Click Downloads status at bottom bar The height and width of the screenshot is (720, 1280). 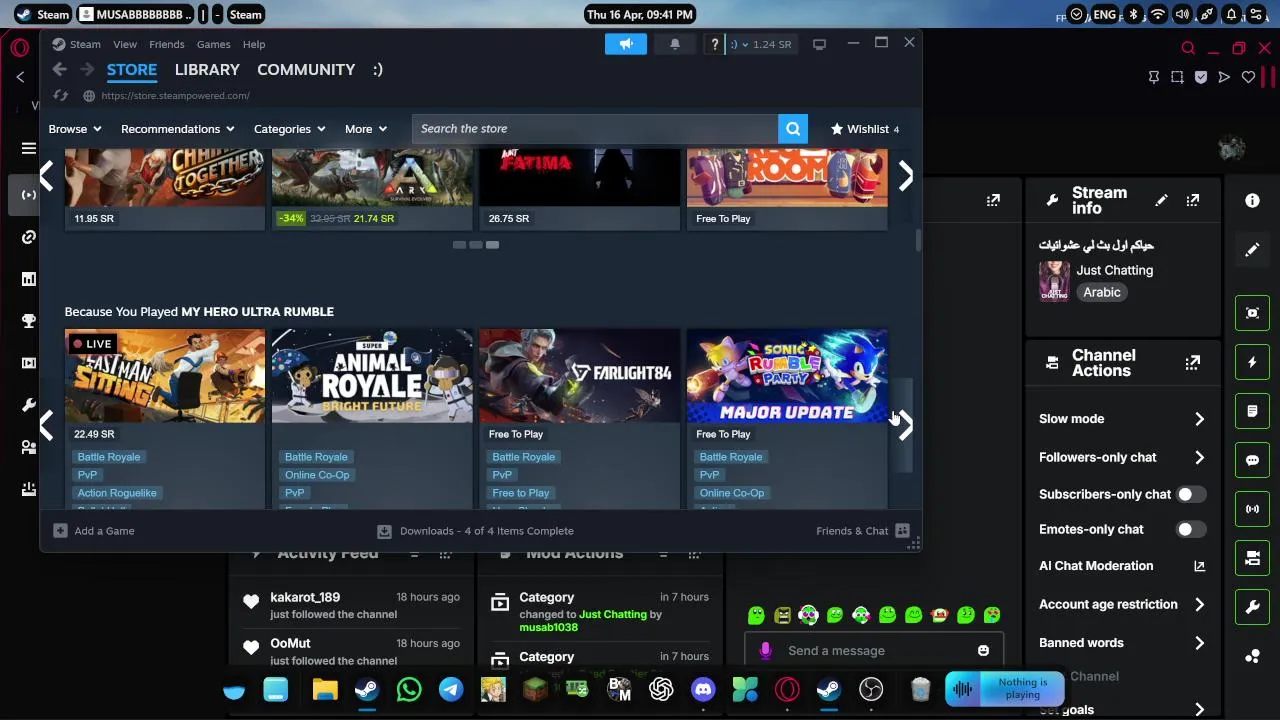pos(475,531)
